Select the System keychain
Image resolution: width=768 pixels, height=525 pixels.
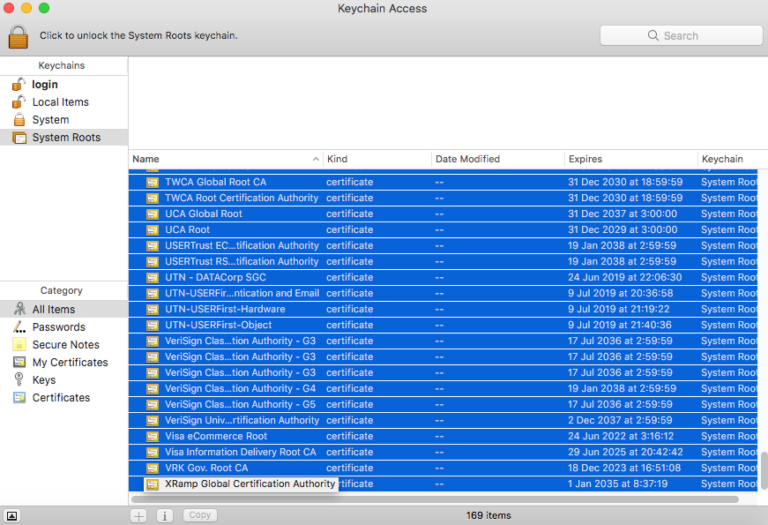point(50,120)
